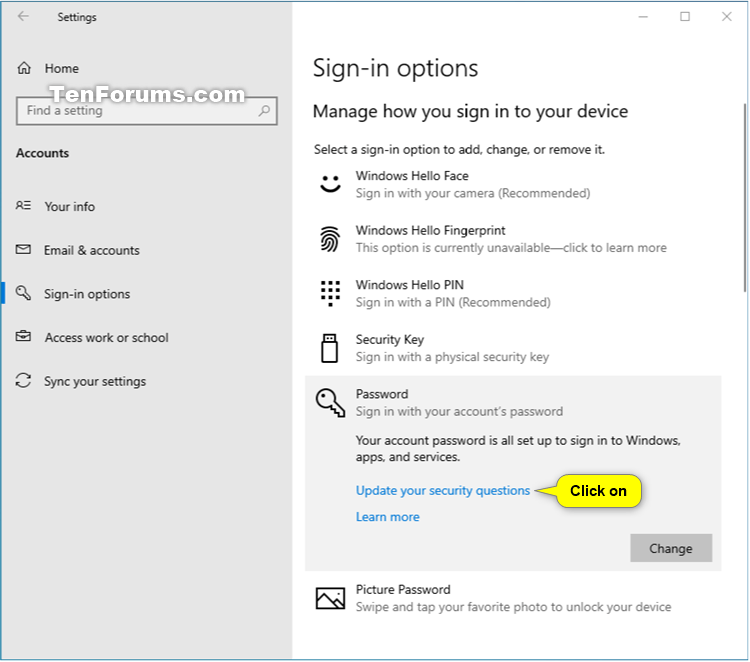Collapse the Password option
The height and width of the screenshot is (662, 750).
pos(513,403)
